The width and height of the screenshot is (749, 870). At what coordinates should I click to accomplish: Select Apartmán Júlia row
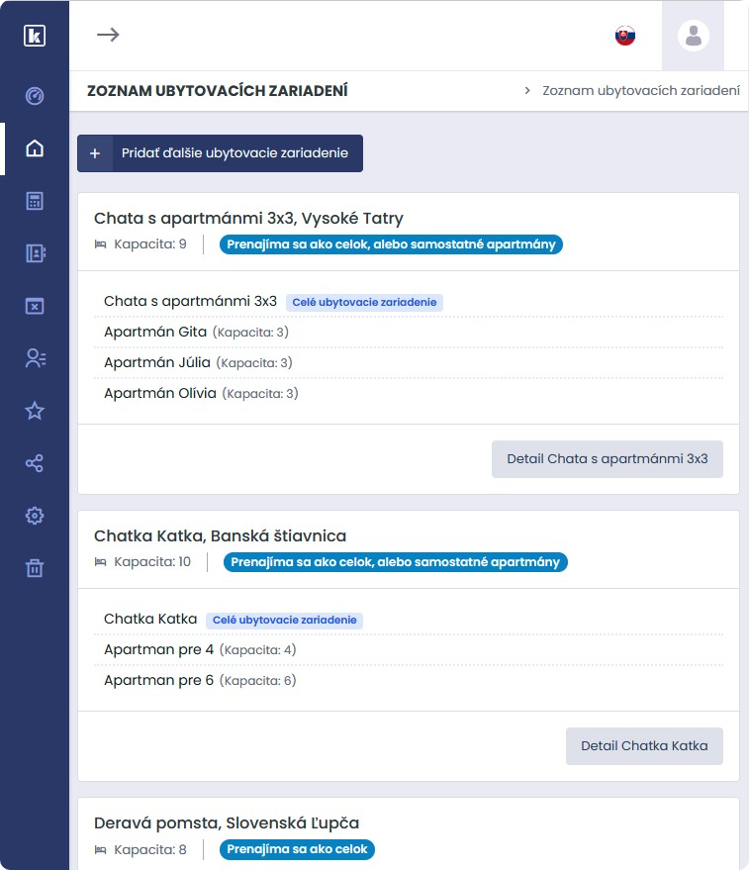tap(408, 363)
